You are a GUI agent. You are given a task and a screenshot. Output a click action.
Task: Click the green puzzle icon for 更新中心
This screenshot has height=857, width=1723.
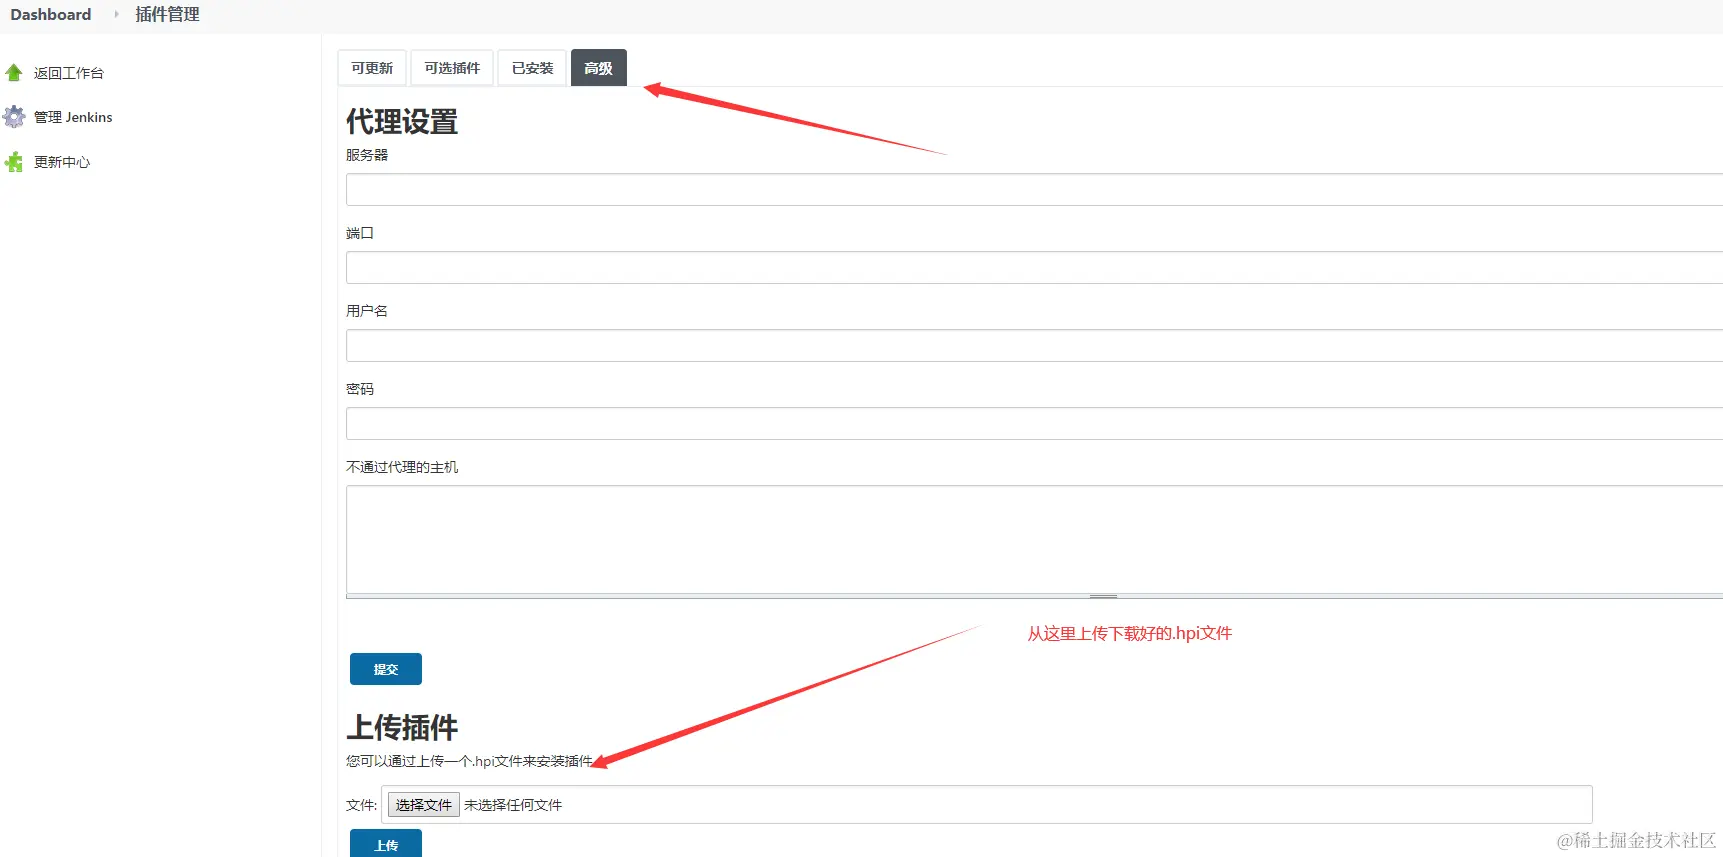pos(14,162)
